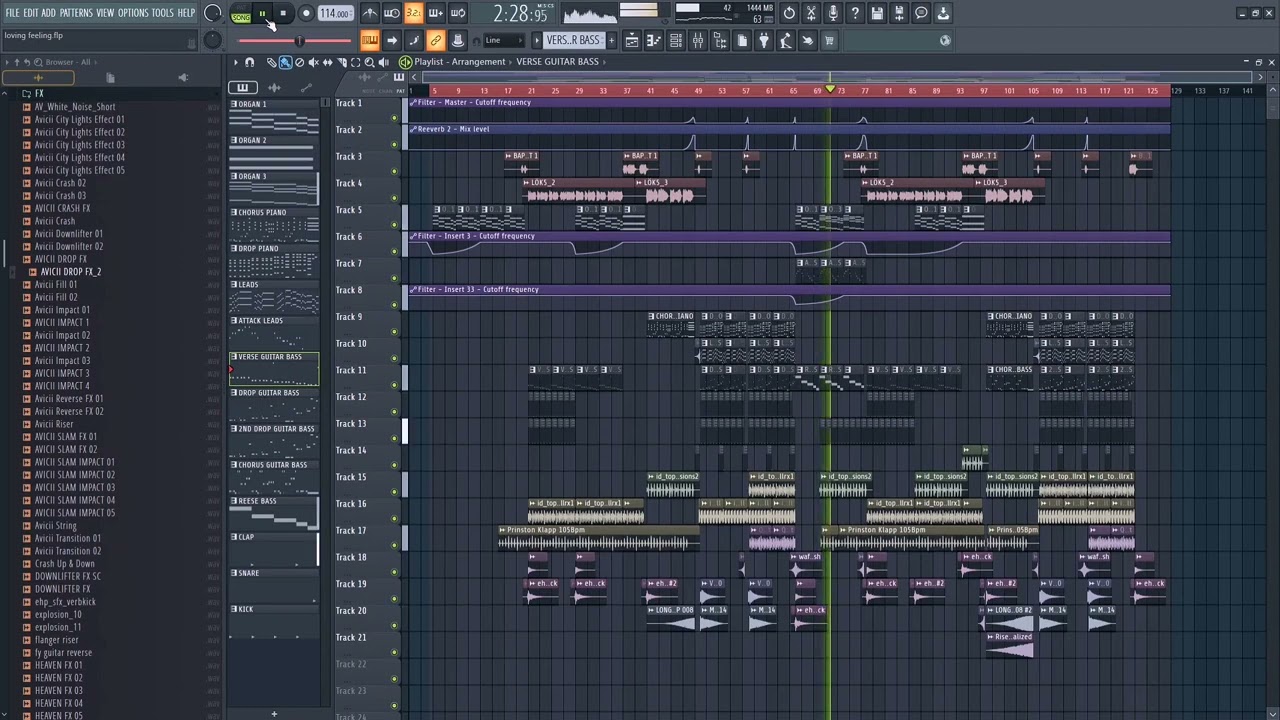Open the Playlist window from toolbar

(632, 40)
